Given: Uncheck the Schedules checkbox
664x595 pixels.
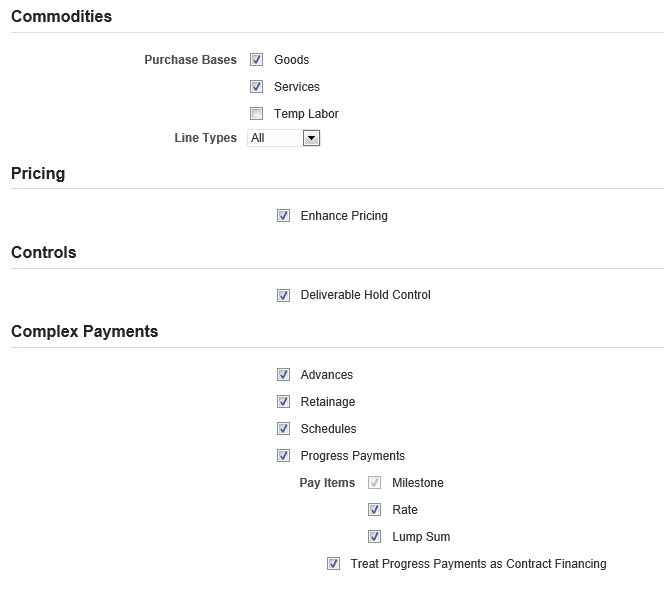Looking at the screenshot, I should tap(283, 429).
